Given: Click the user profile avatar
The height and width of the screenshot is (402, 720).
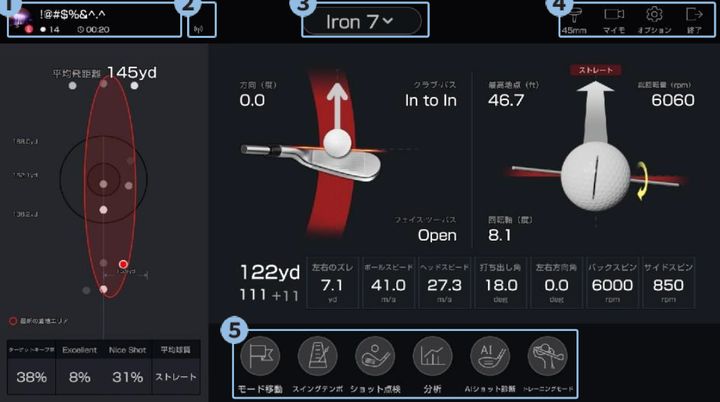Looking at the screenshot, I should (x=19, y=17).
